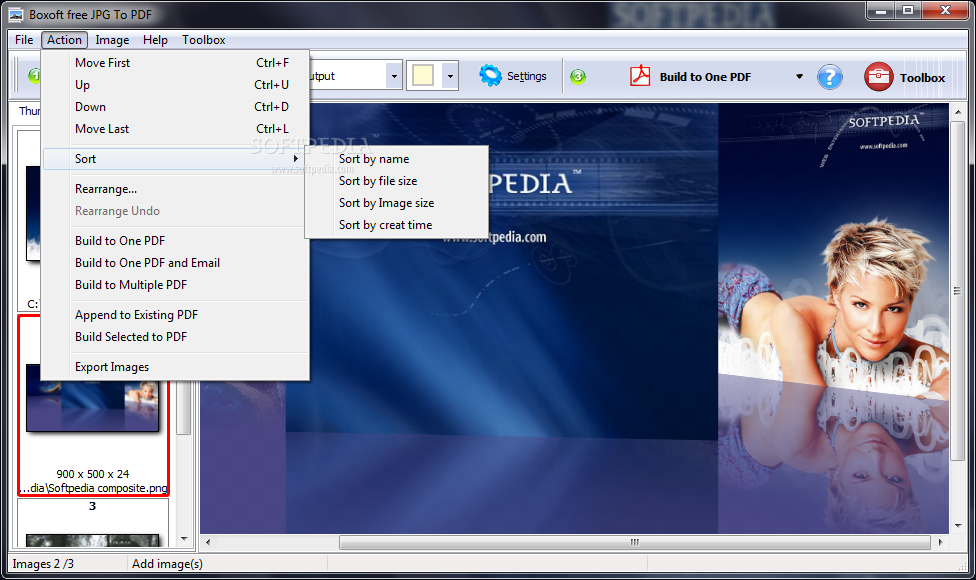Screen dimensions: 976x580
Task: Open the File menu
Action: tap(24, 40)
